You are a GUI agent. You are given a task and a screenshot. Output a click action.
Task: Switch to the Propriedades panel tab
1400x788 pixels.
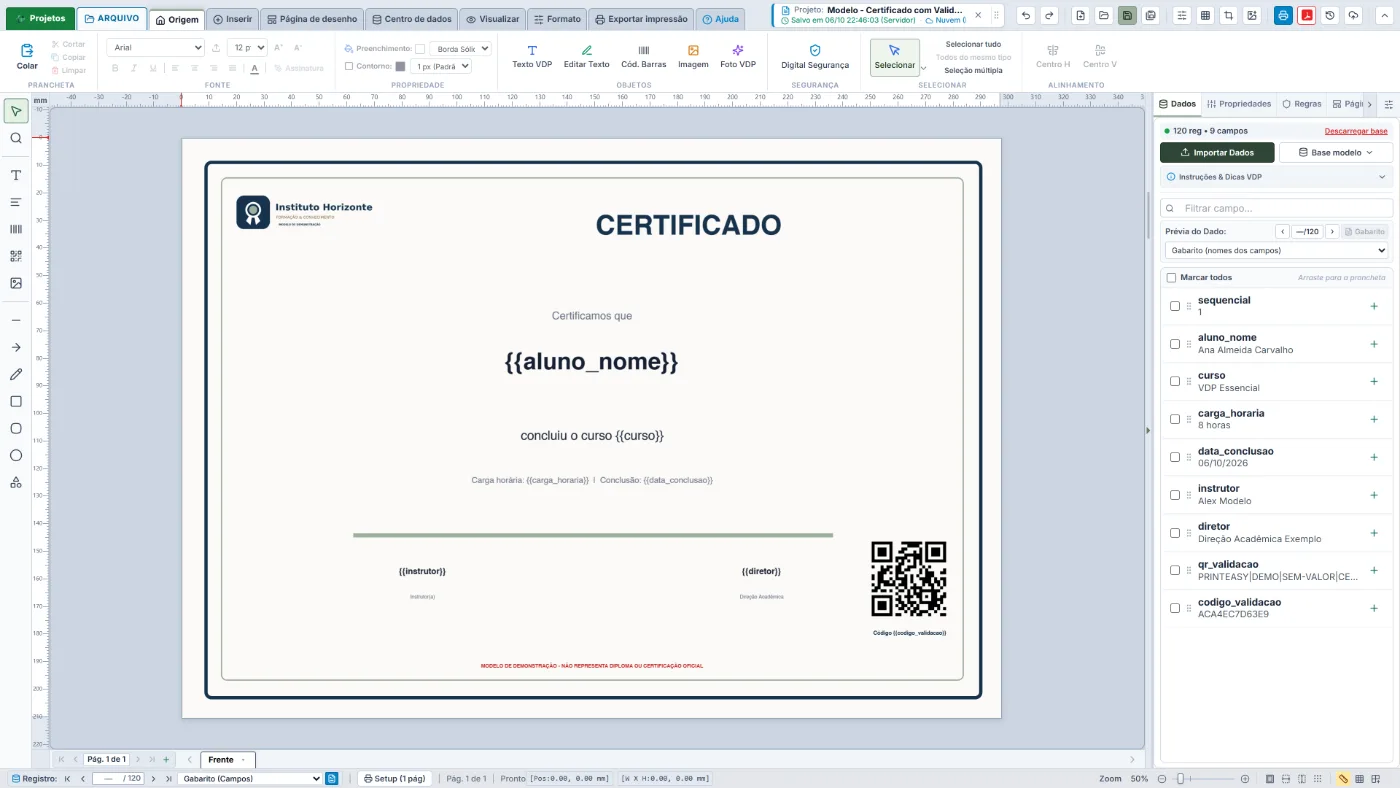(x=1239, y=104)
